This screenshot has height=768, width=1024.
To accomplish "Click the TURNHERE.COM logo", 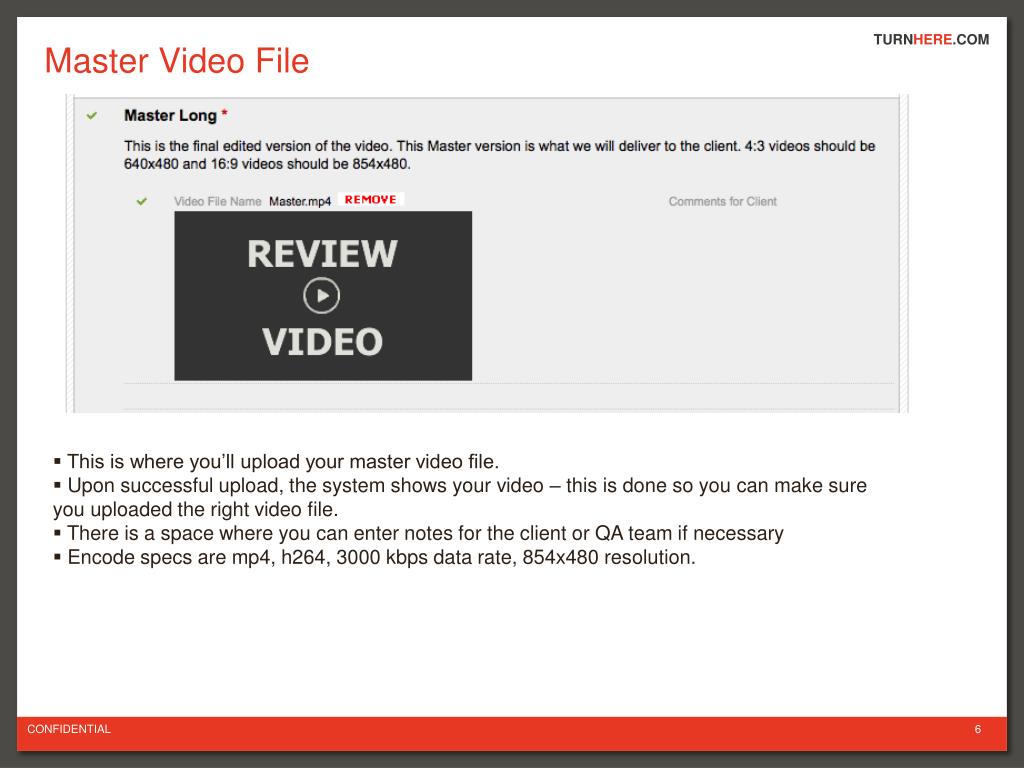I will [931, 39].
